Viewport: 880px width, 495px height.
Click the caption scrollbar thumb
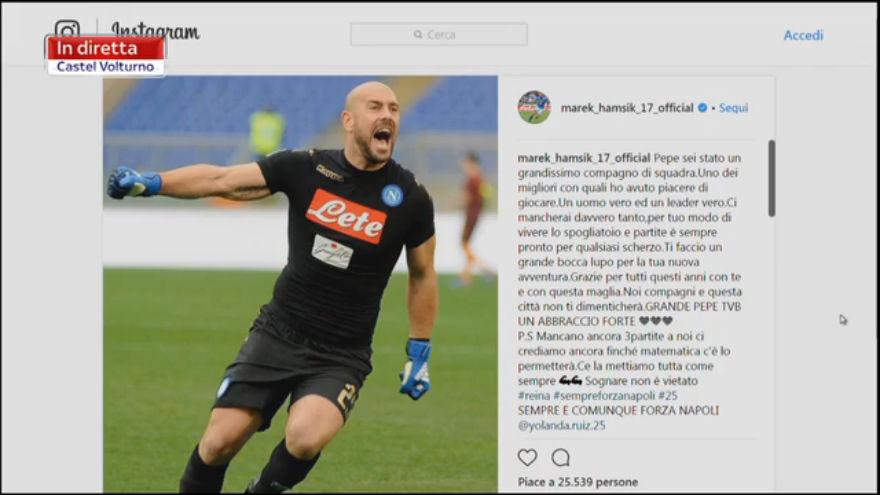click(772, 178)
